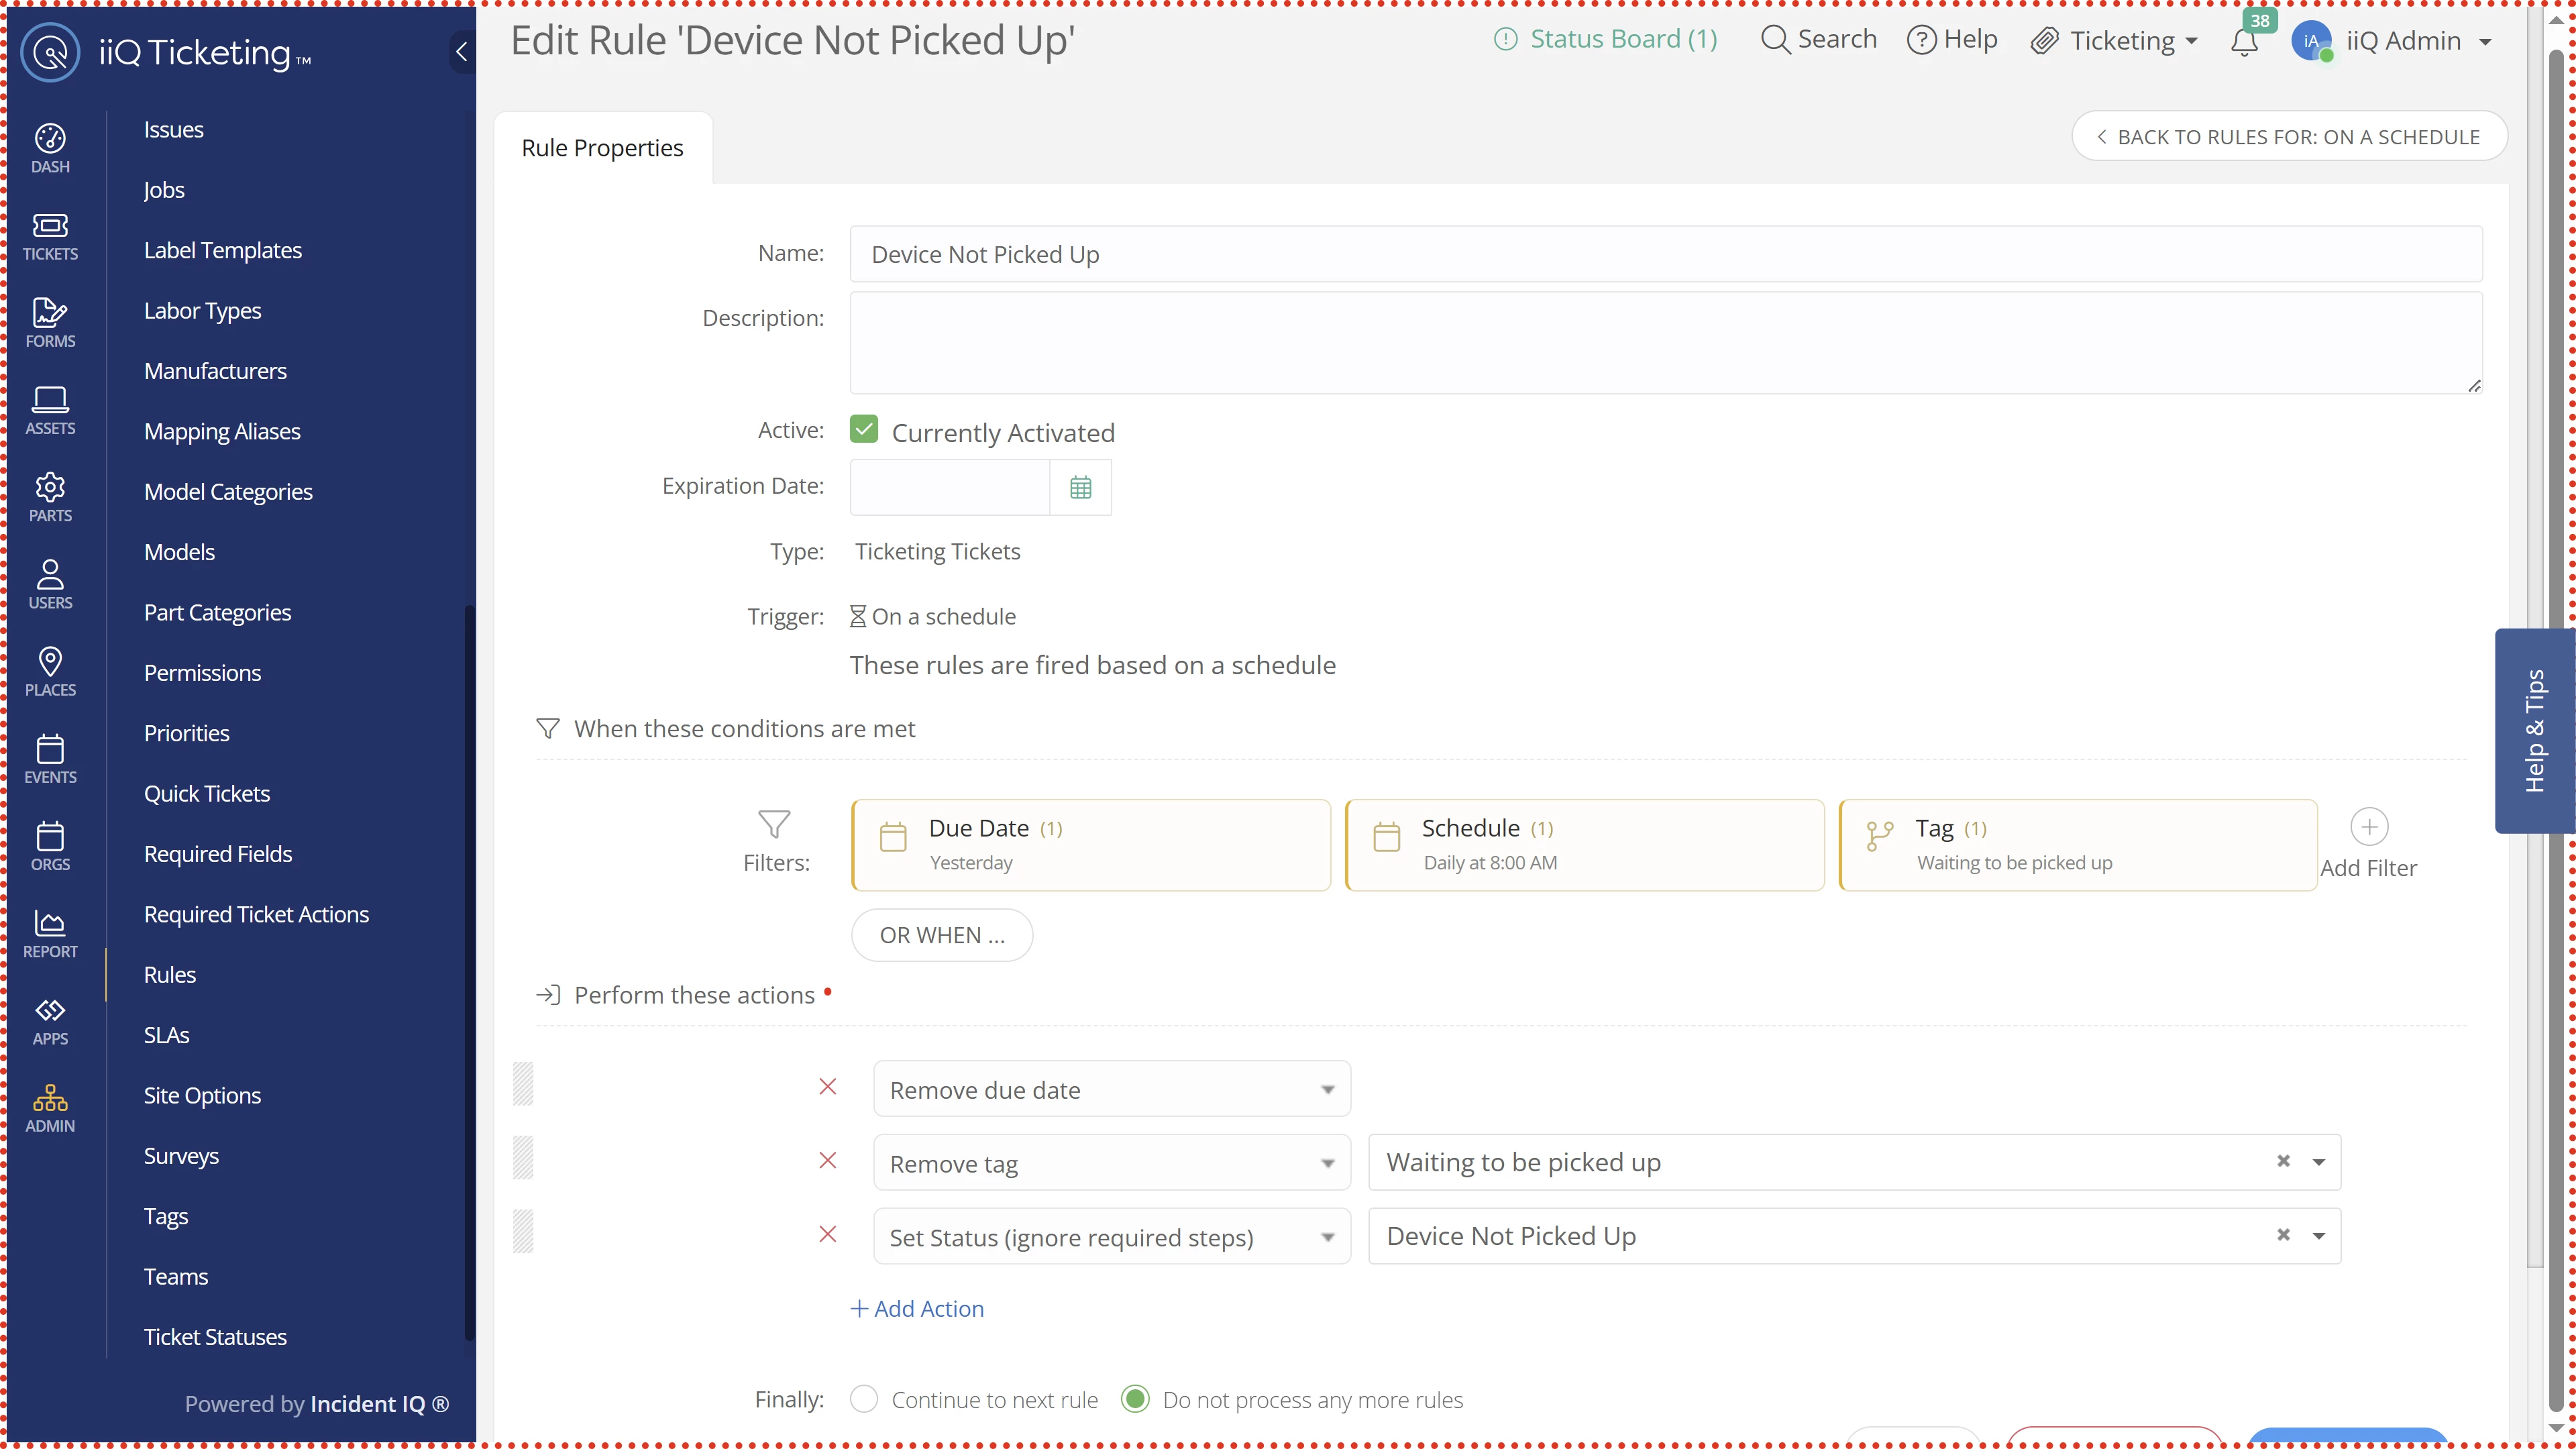
Task: Click into the Description text area
Action: point(1665,342)
